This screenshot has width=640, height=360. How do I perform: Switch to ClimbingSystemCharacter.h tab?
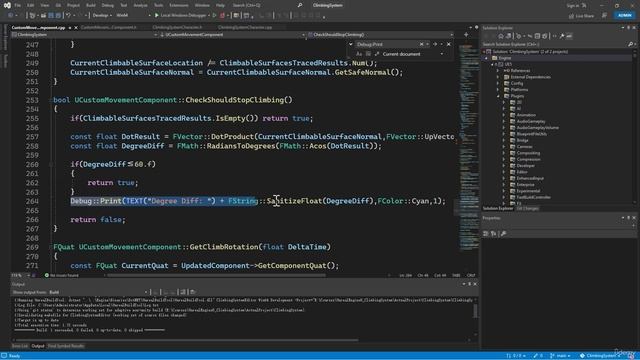(x=177, y=27)
